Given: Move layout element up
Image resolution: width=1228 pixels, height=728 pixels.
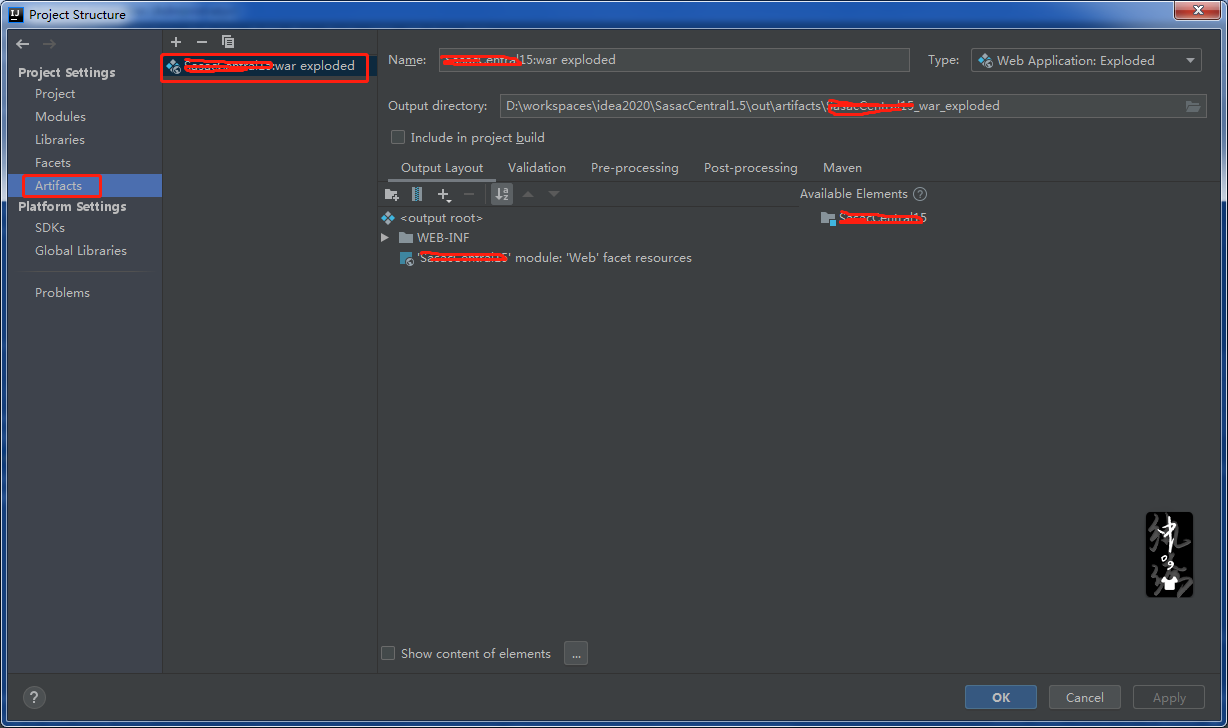Looking at the screenshot, I should [x=528, y=194].
